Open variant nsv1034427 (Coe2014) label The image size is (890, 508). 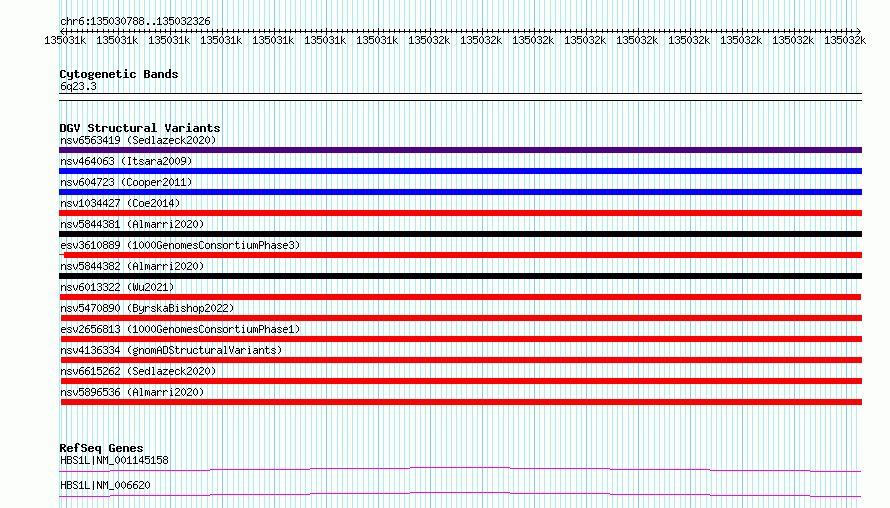coord(120,203)
